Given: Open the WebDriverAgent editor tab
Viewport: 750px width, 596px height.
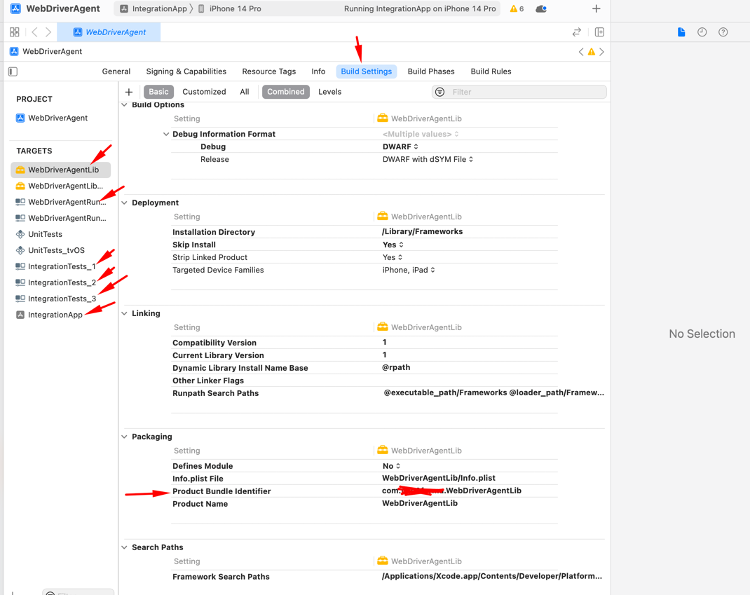Looking at the screenshot, I should (x=109, y=32).
